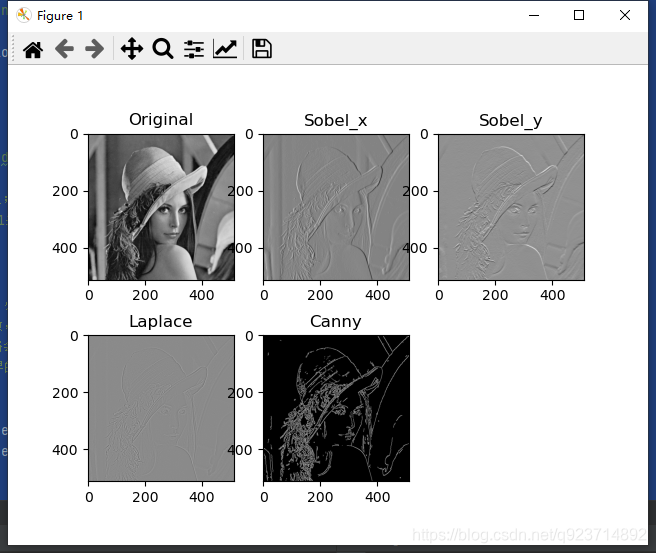Click the "Sobel_x" subplot title
The image size is (656, 553).
point(336,120)
